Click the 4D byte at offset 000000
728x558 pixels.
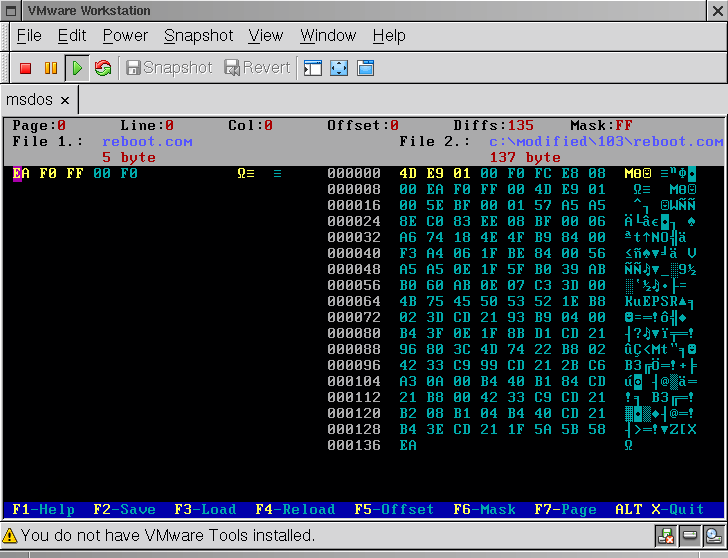[408, 173]
